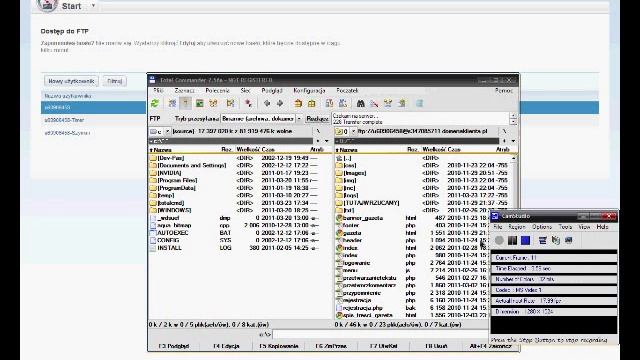640x360 pixels.
Task: Click the binoculars search files icon
Action: pyautogui.click(x=360, y=104)
